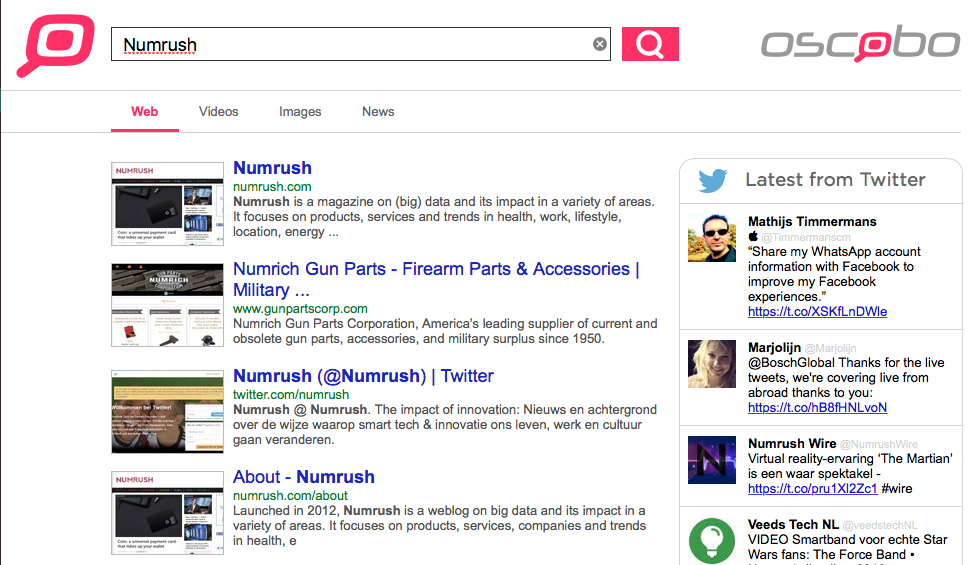Click the t.co/XSKfLnDWle tweet link
Image resolution: width=975 pixels, height=565 pixels.
pyautogui.click(x=817, y=311)
